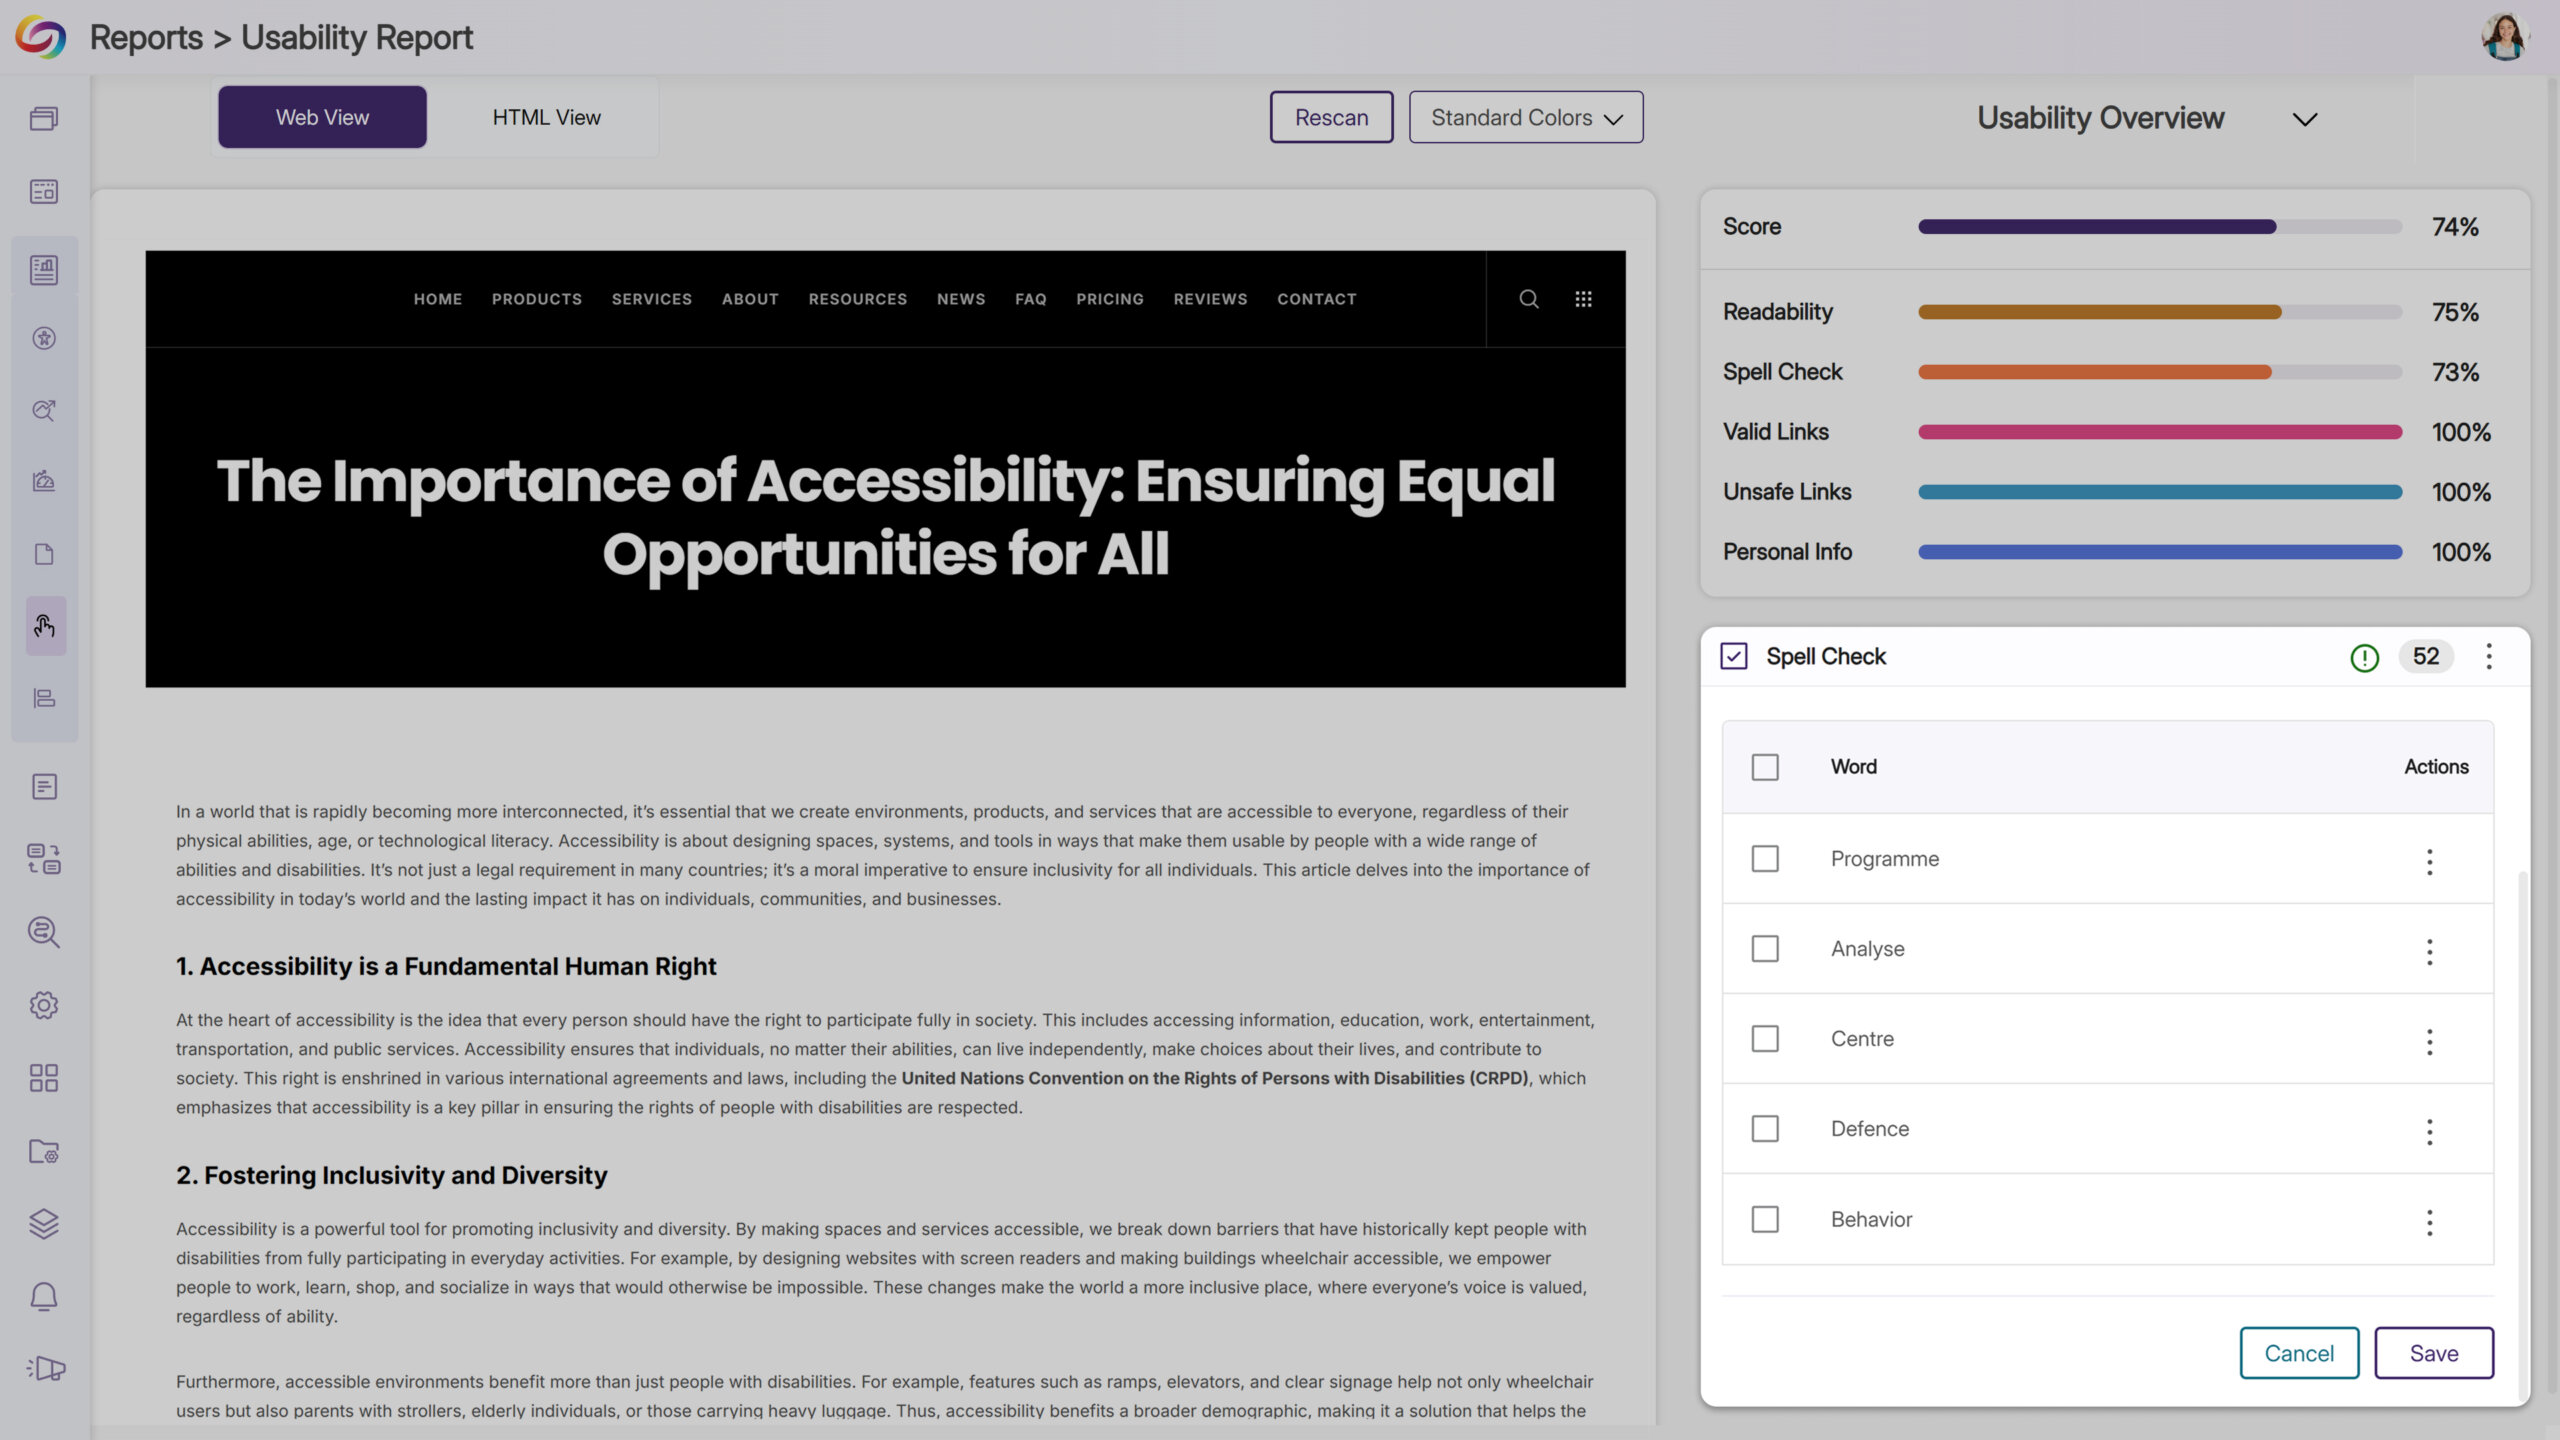Open actions menu for Centre word
2560x1440 pixels.
(2429, 1041)
